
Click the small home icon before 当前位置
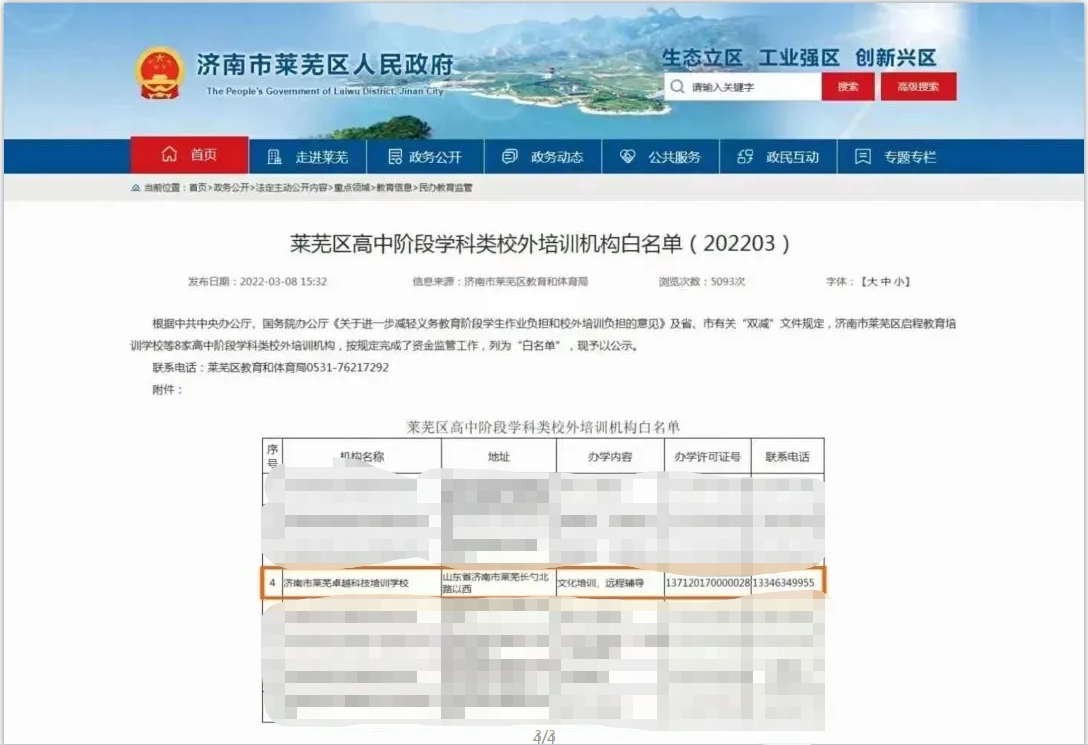coord(136,188)
